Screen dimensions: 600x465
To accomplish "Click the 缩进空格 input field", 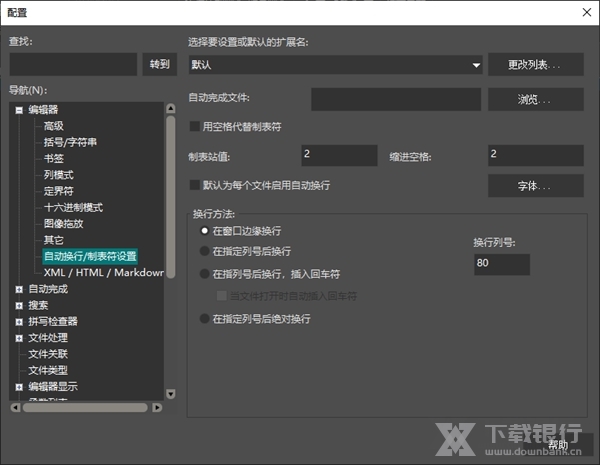I will pos(535,155).
